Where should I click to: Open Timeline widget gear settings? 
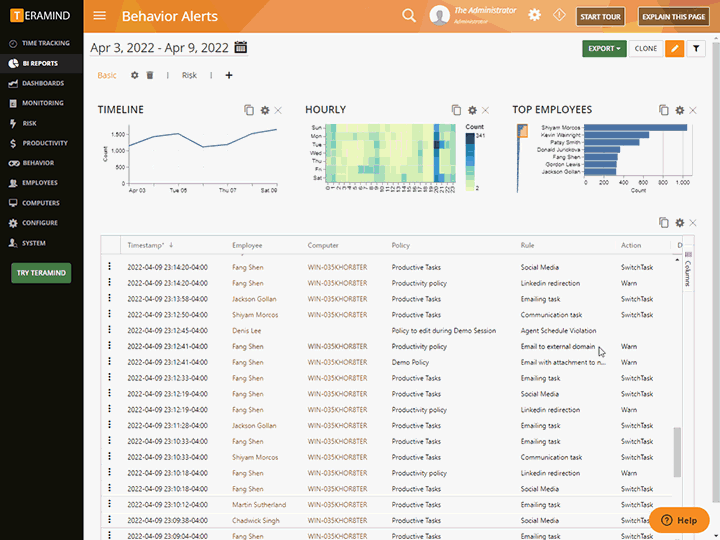click(x=265, y=110)
